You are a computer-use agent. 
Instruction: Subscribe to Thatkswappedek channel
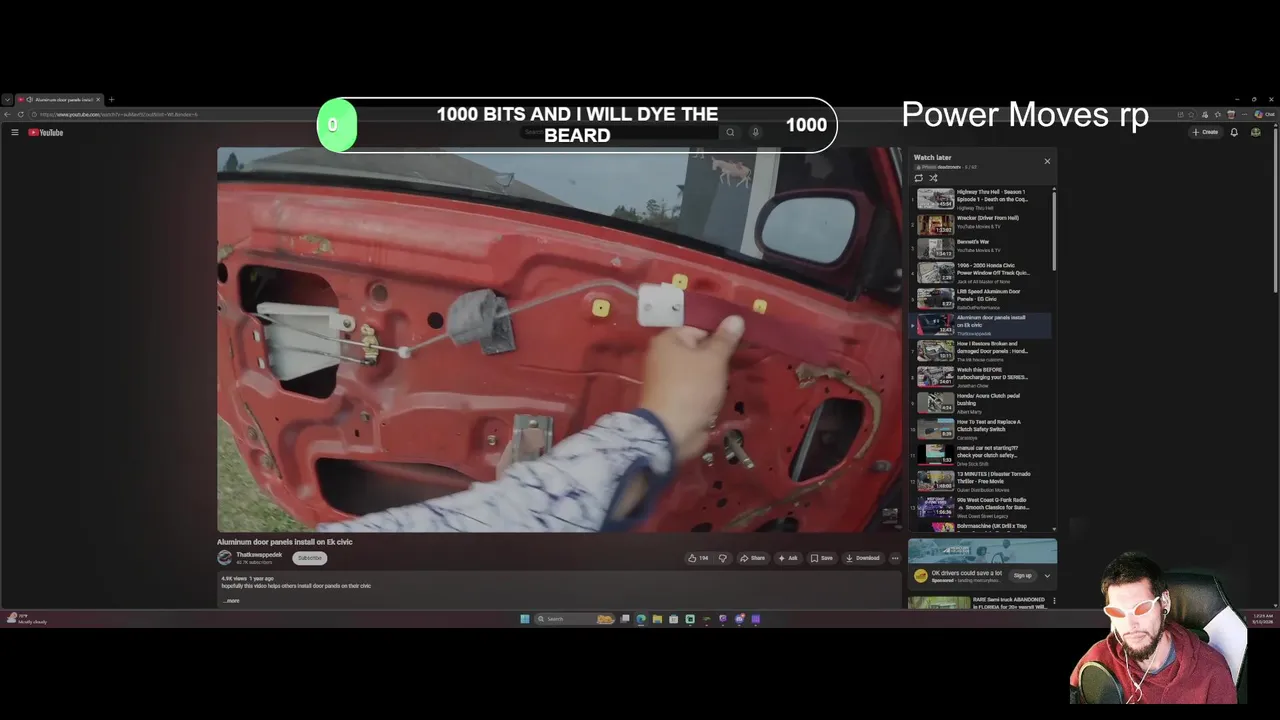[x=310, y=558]
